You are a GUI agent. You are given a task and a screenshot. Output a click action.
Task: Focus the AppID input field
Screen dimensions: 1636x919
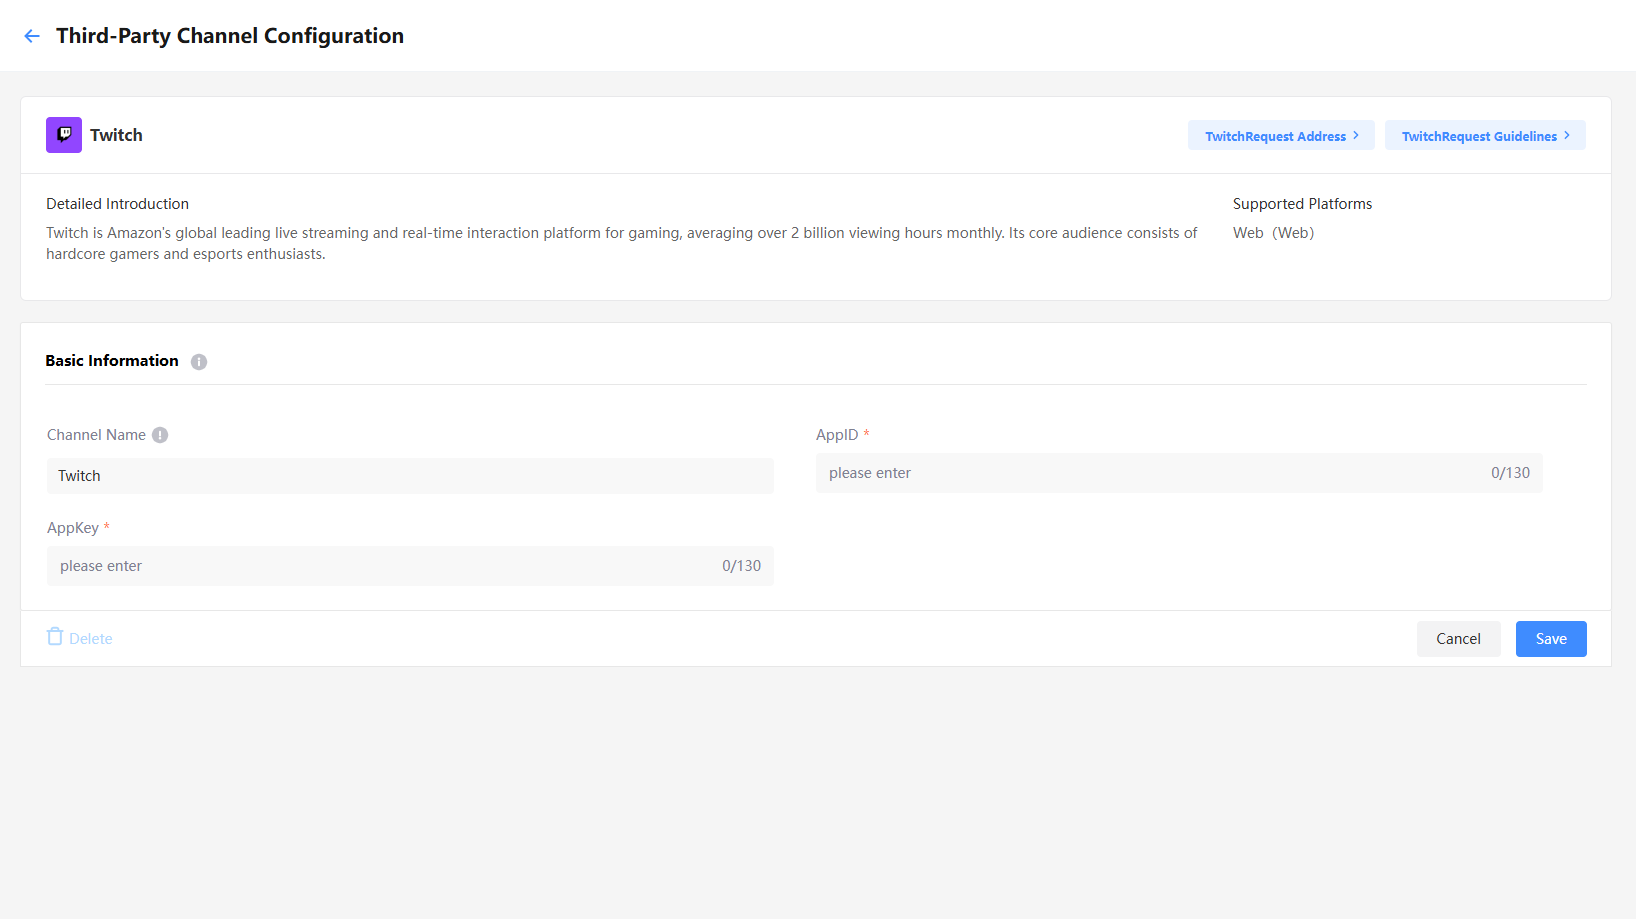[x=1179, y=473]
